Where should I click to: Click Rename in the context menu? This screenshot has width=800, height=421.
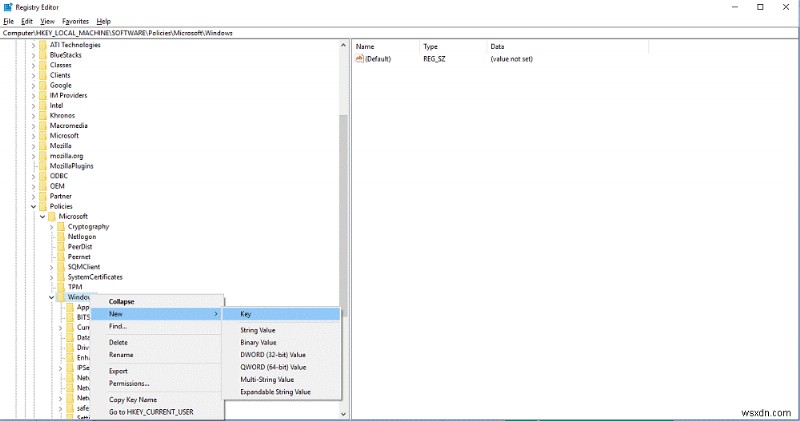click(157, 355)
